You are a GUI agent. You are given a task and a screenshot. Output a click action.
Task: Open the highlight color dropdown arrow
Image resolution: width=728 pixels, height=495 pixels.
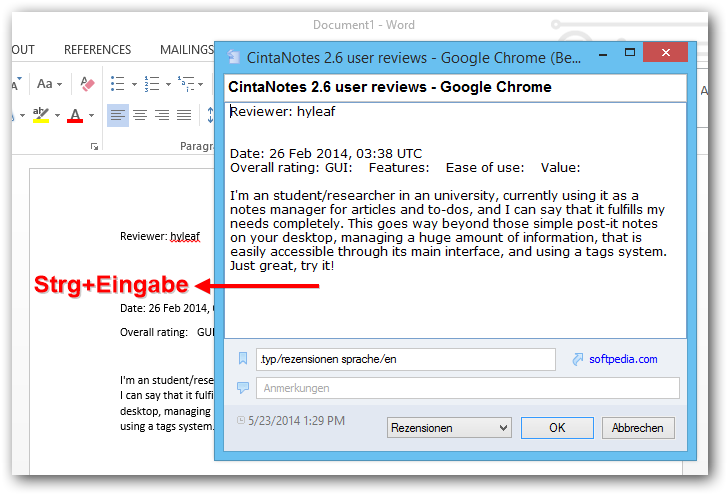point(57,115)
